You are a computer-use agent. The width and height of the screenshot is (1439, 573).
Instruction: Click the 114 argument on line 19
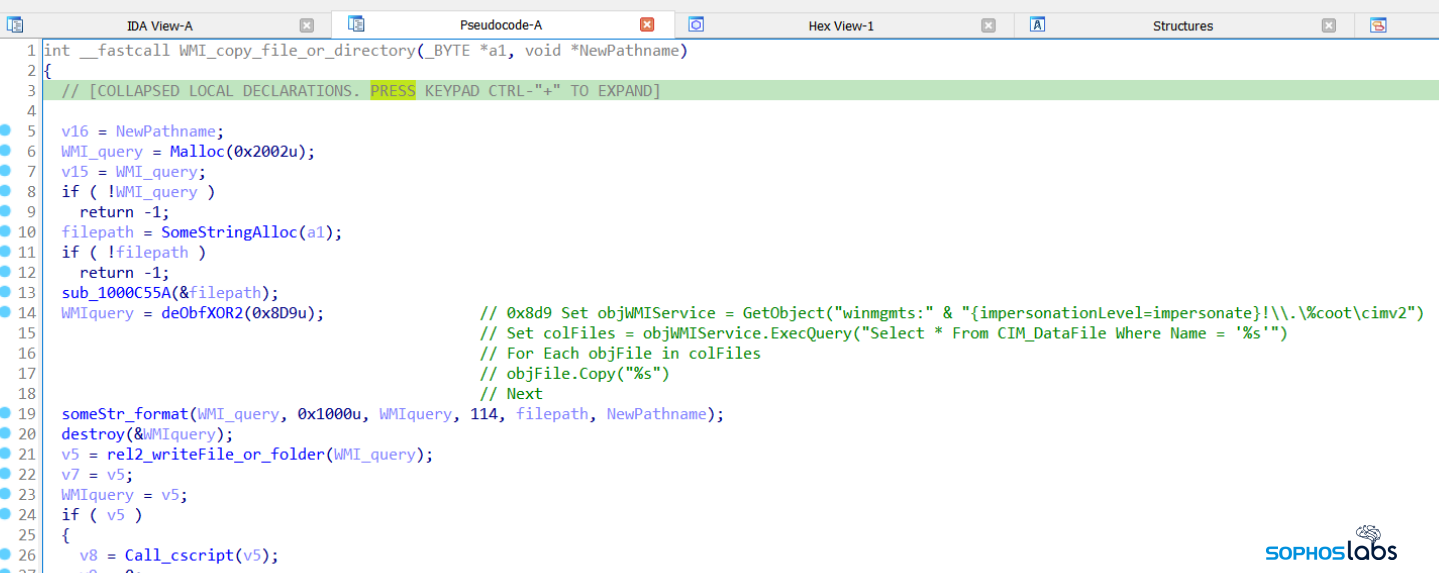[x=484, y=414]
